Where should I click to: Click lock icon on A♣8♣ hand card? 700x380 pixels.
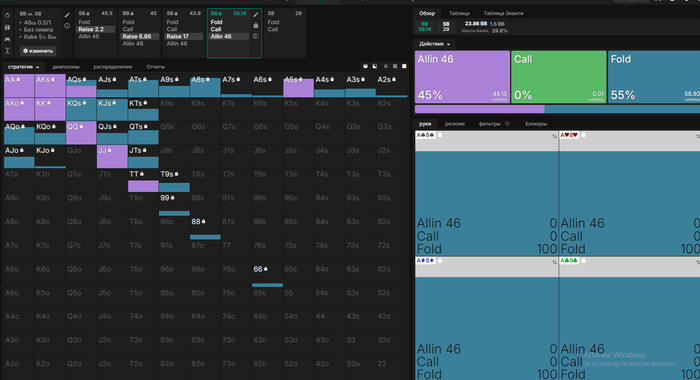click(x=583, y=261)
